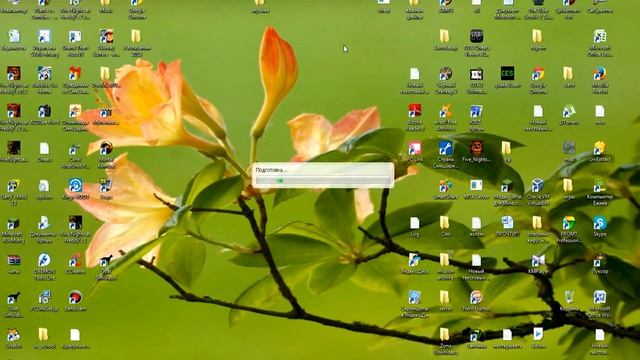The image size is (640, 360).
Task: Select the Google Chrome shortcut beside Firefox
Action: pos(538,74)
